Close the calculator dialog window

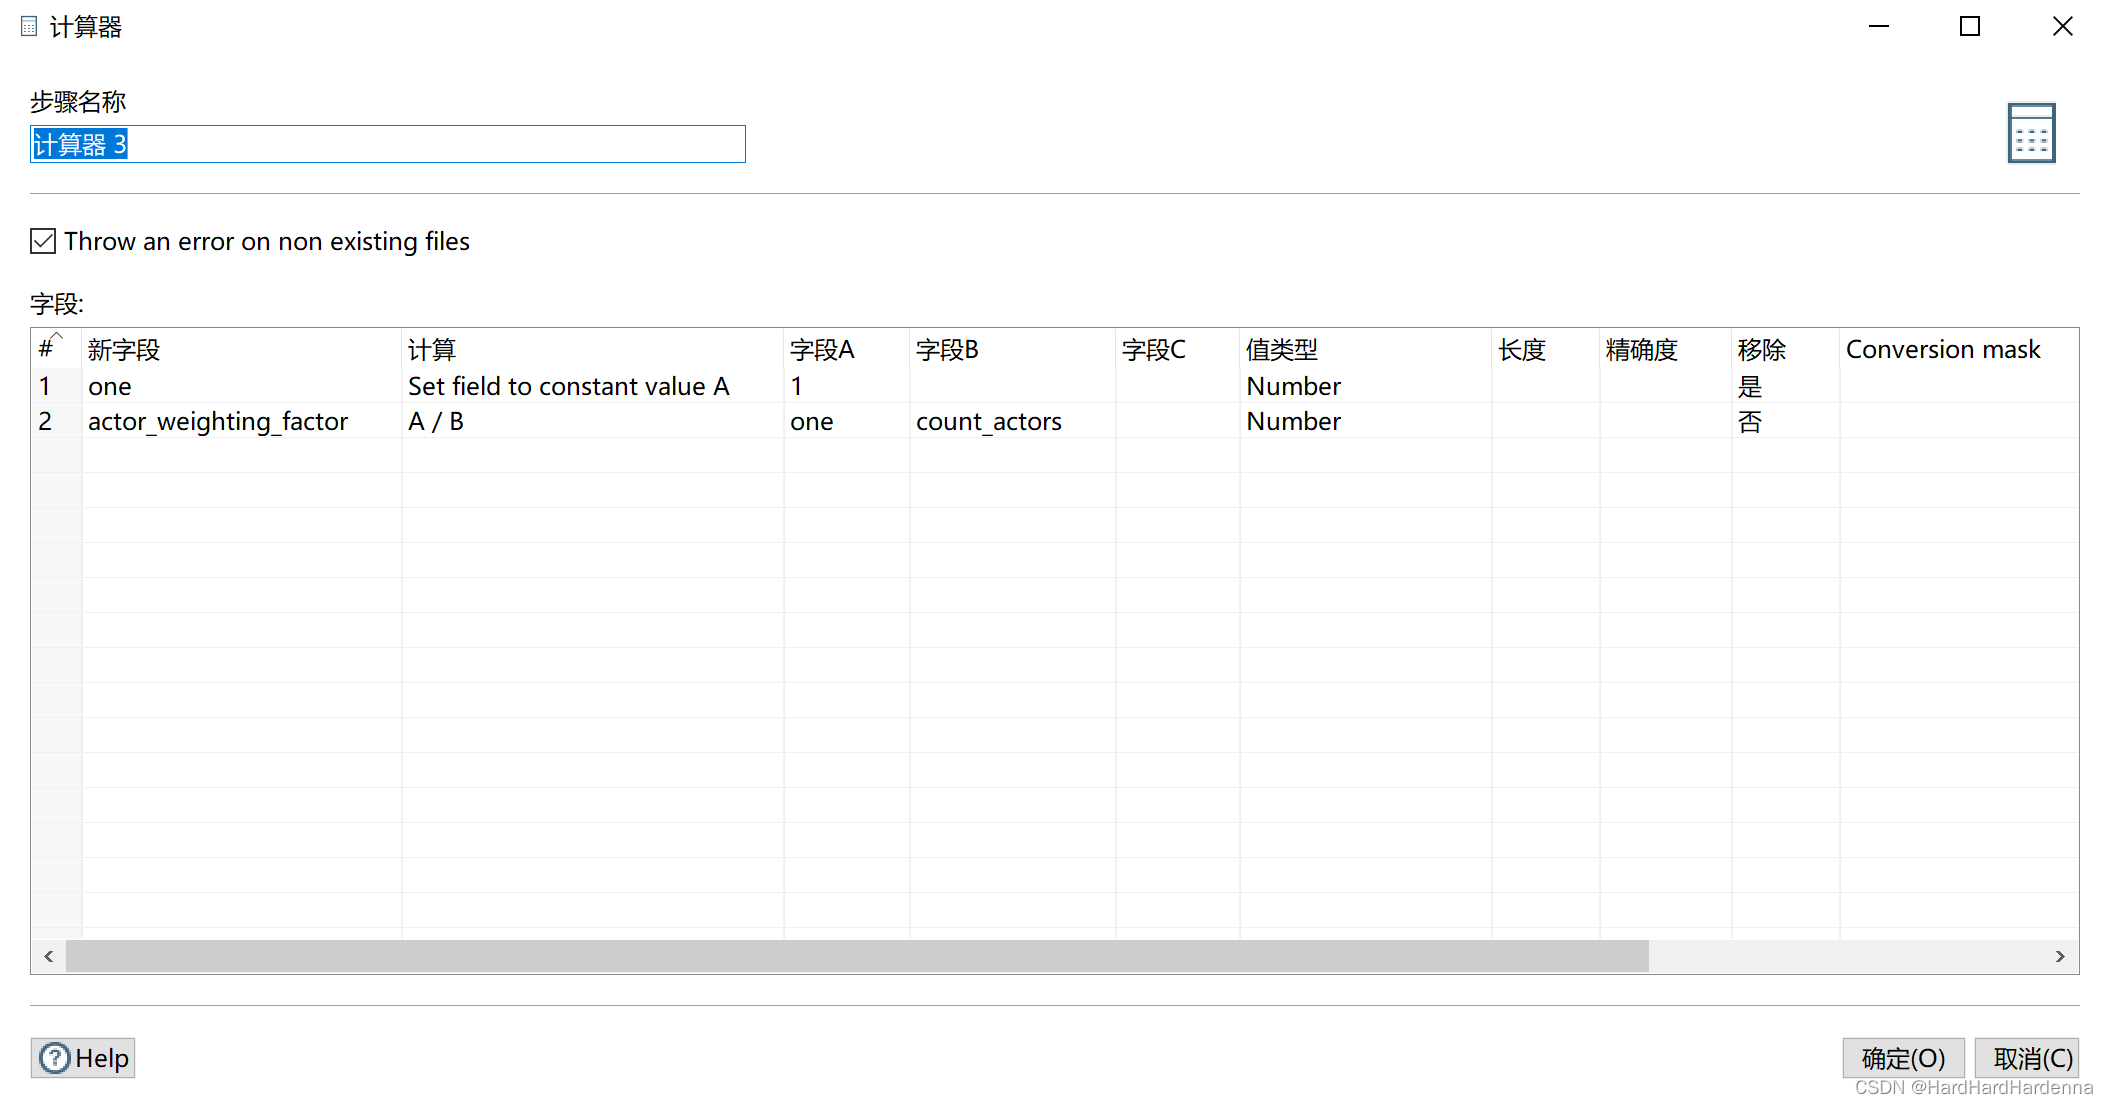pyautogui.click(x=2062, y=27)
